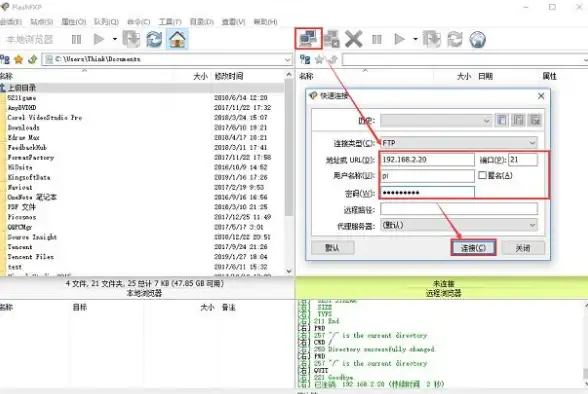Select the Source Insight folder
The width and height of the screenshot is (588, 394).
click(x=32, y=237)
